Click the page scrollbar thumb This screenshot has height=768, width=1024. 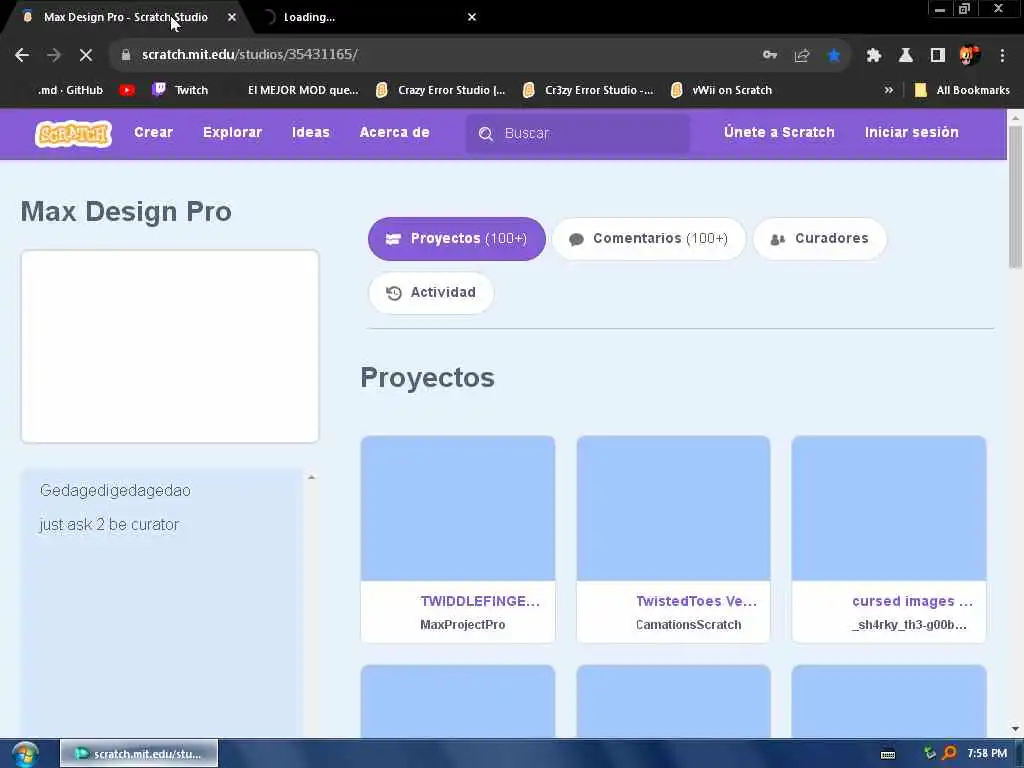[x=1015, y=197]
